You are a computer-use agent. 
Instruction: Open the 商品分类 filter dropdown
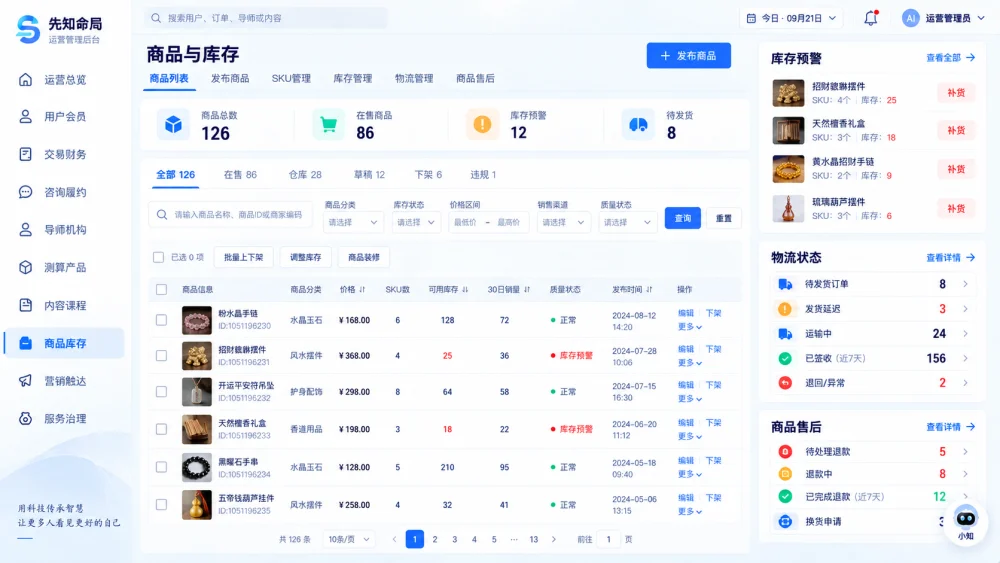[x=353, y=223]
